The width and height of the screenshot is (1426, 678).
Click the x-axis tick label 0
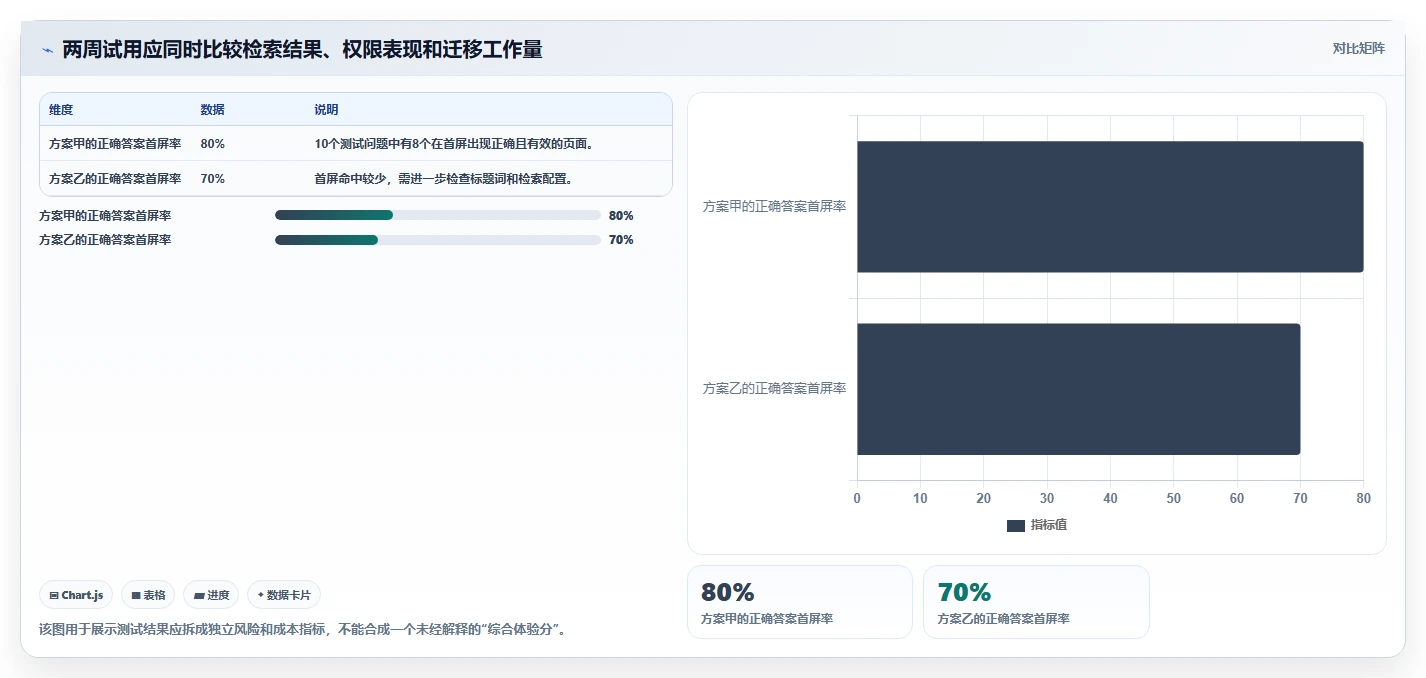click(x=857, y=498)
